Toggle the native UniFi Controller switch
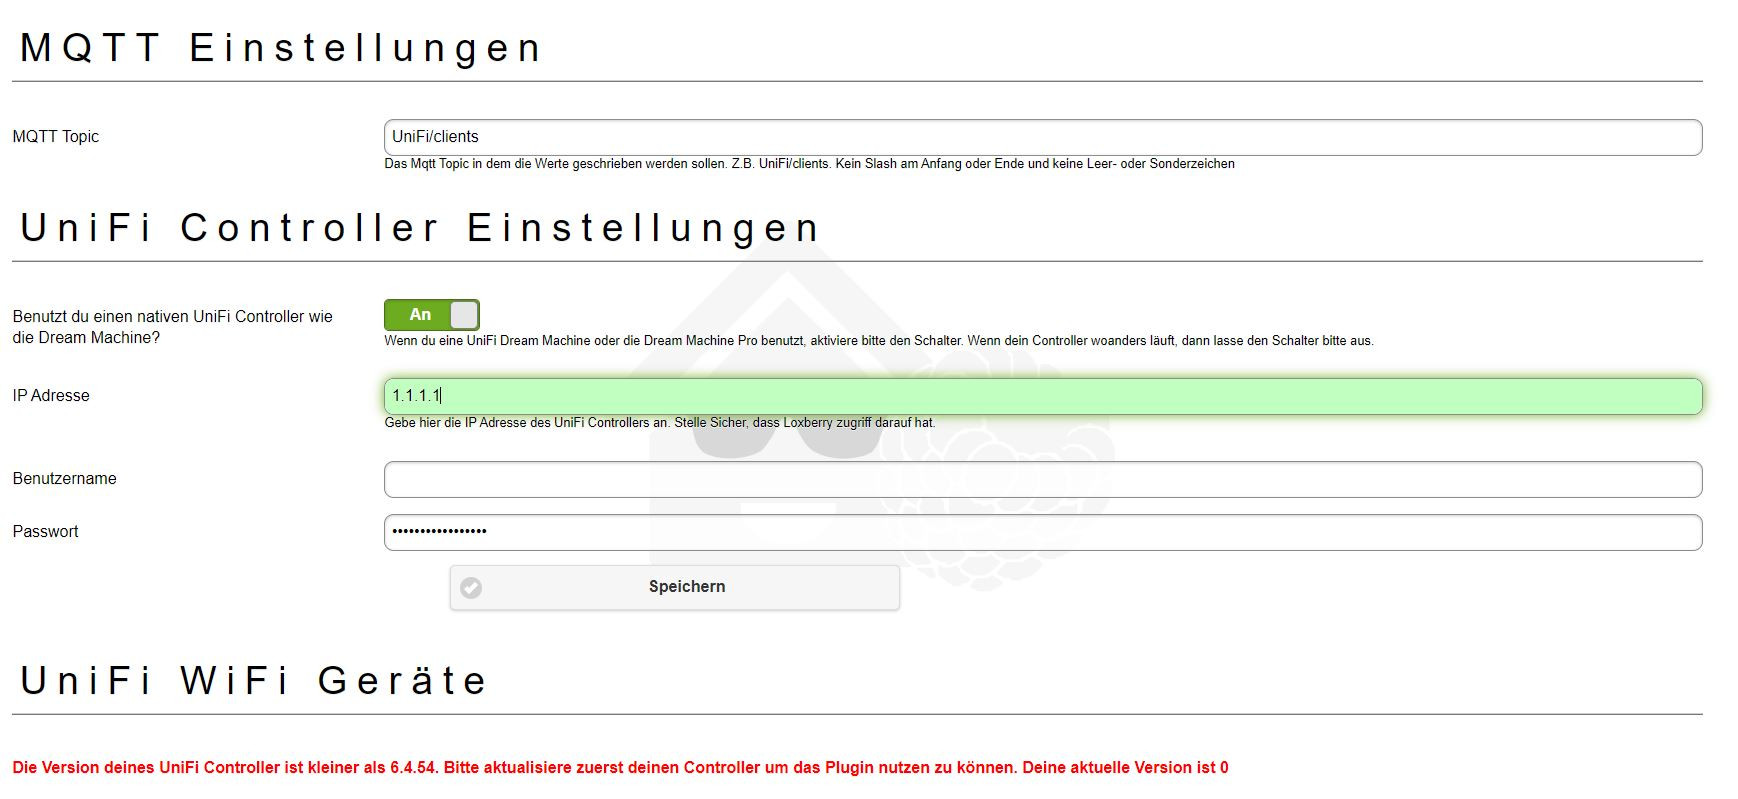Image resolution: width=1738 pixels, height=799 pixels. coord(432,315)
